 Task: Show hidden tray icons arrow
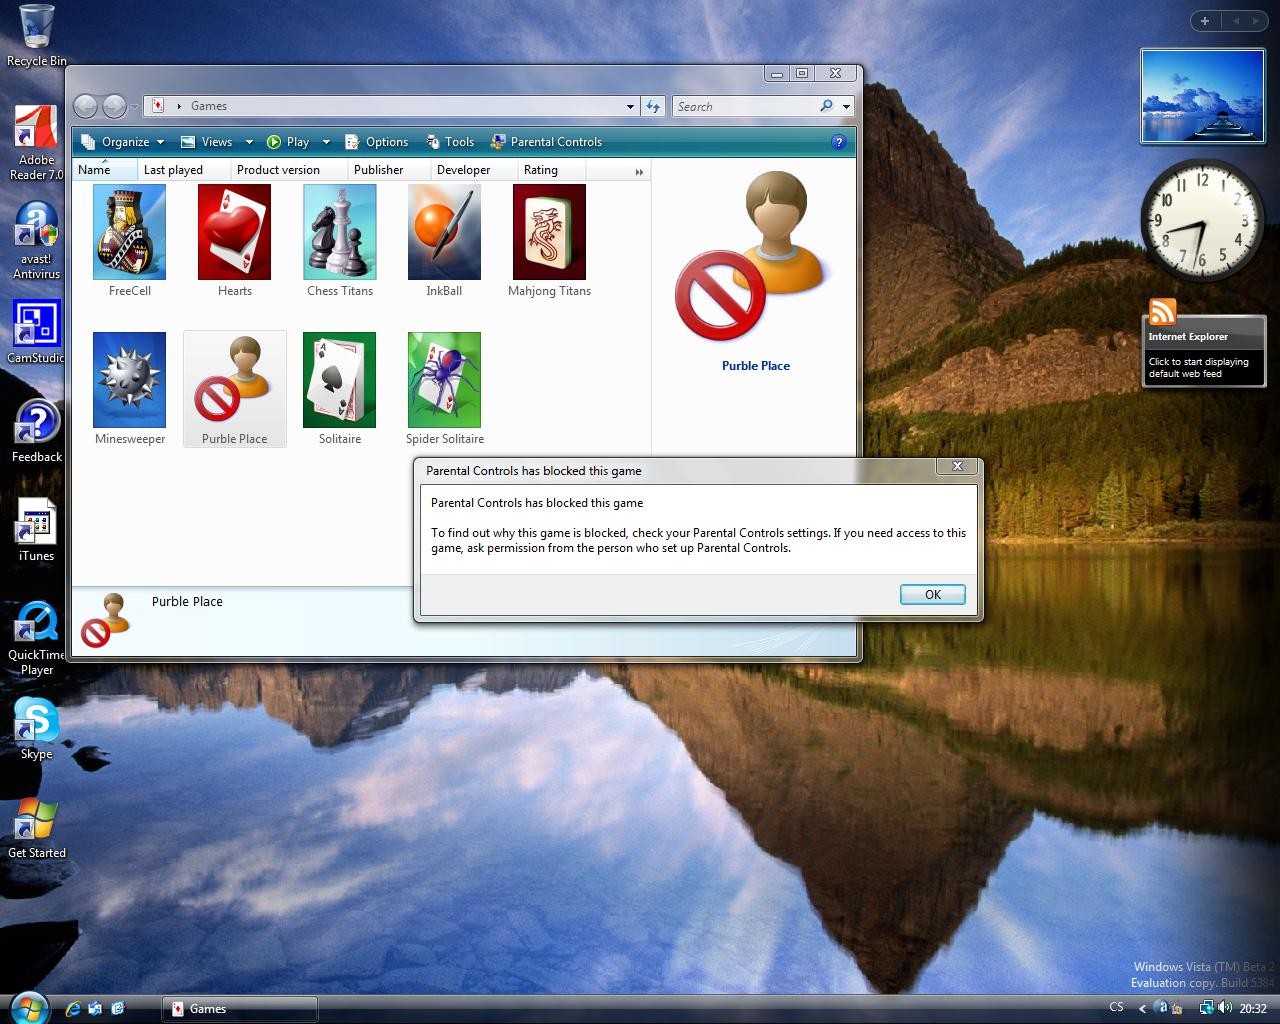click(1144, 1008)
